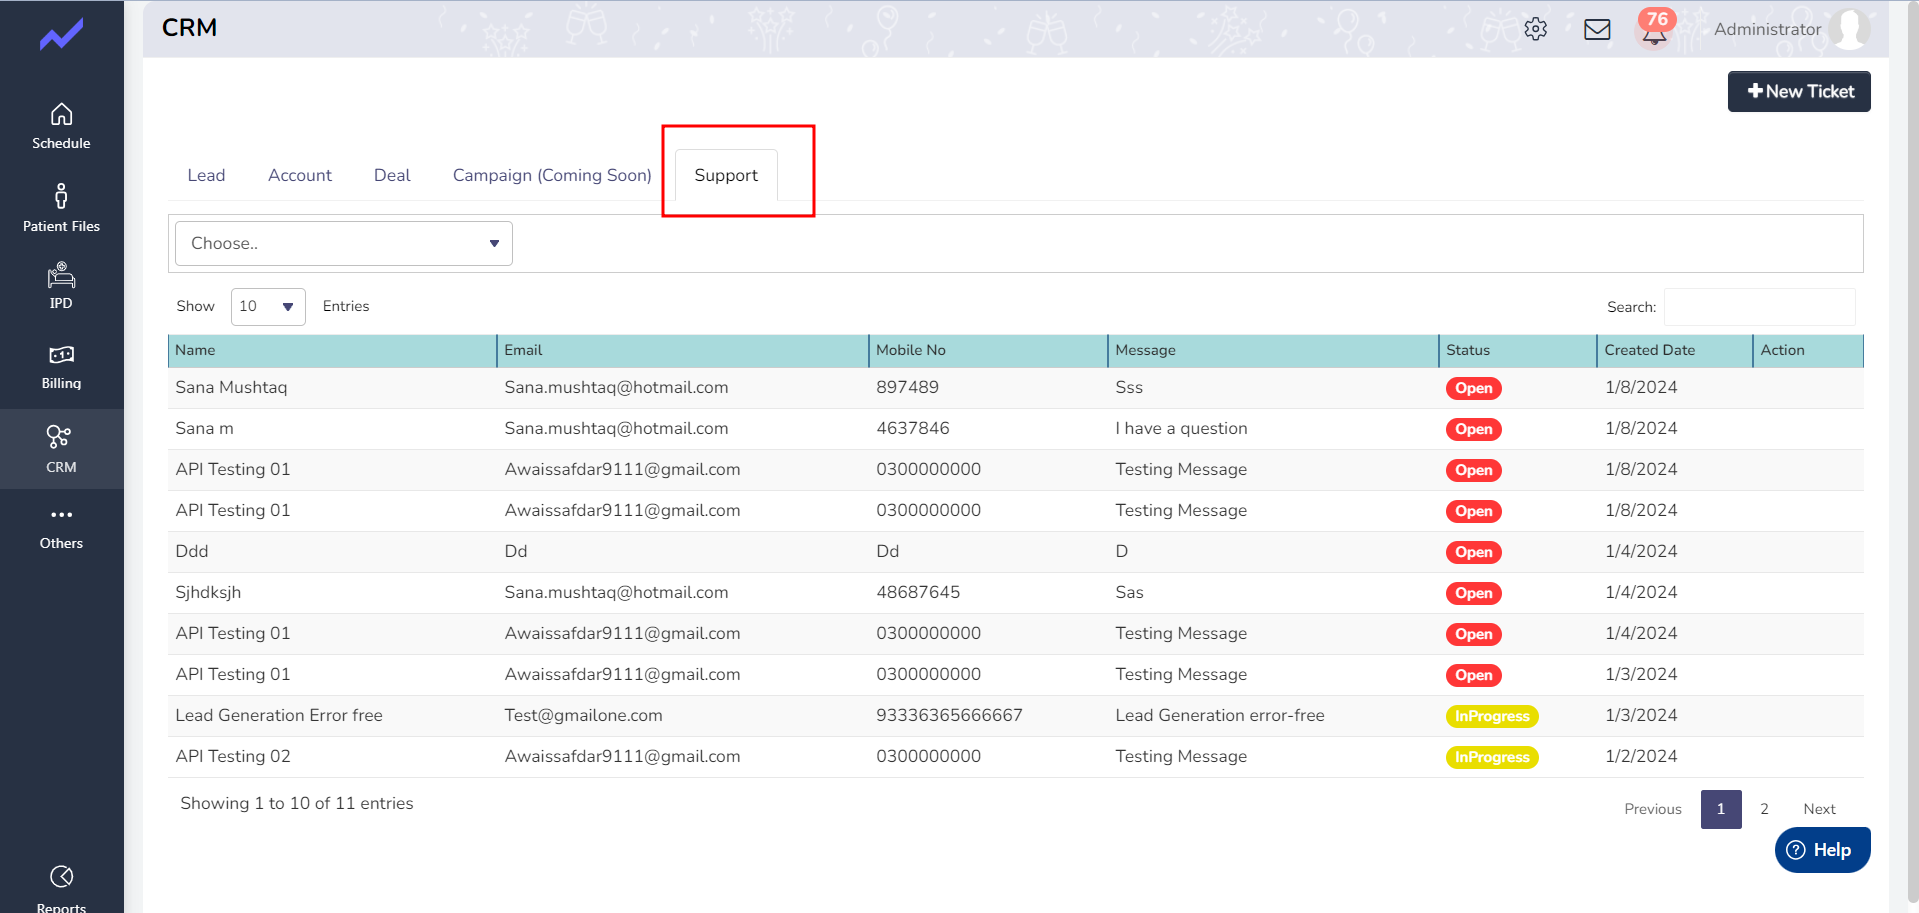Click Open status badge for Ddd row
This screenshot has width=1919, height=913.
point(1473,552)
